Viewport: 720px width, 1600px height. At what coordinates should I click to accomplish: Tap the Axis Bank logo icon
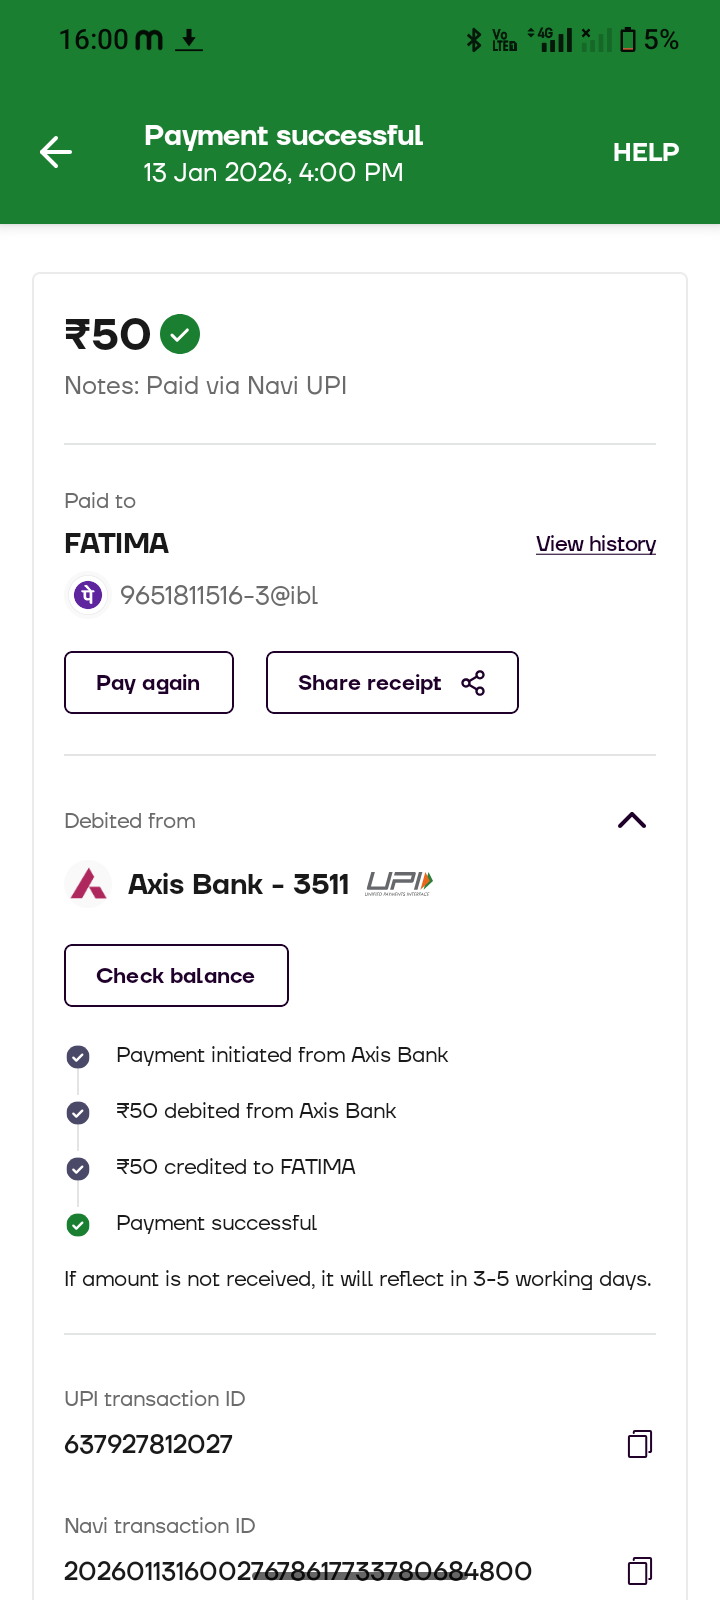tap(88, 884)
